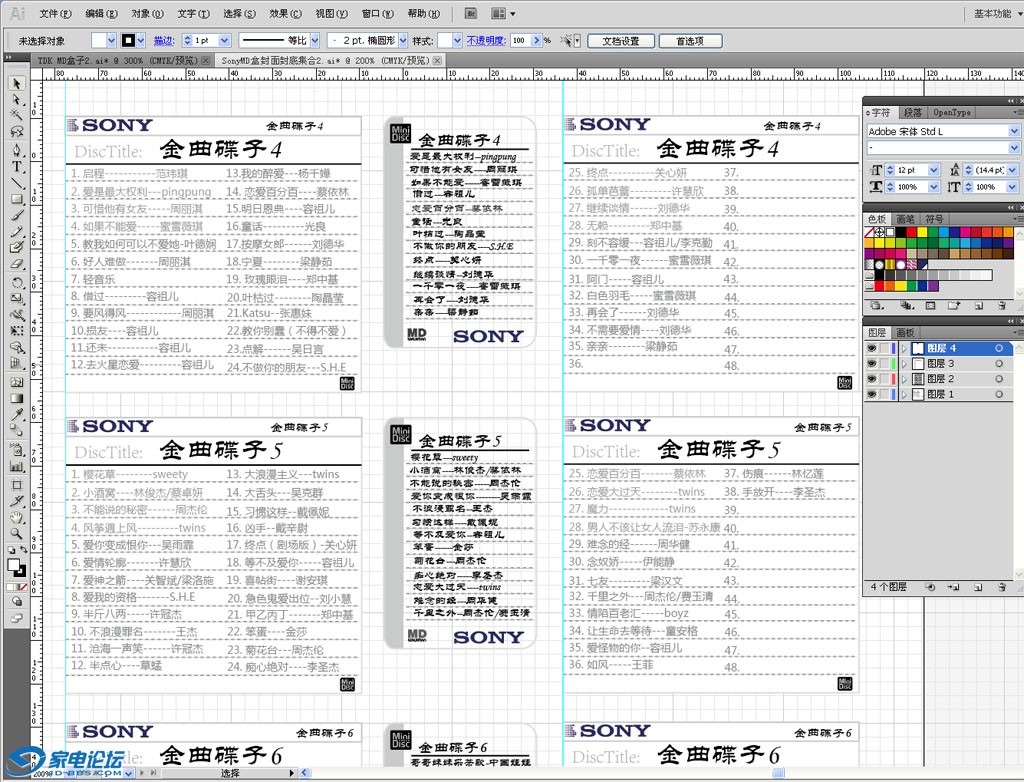Click target circle of layer 图层 3
1024x782 pixels.
(999, 363)
